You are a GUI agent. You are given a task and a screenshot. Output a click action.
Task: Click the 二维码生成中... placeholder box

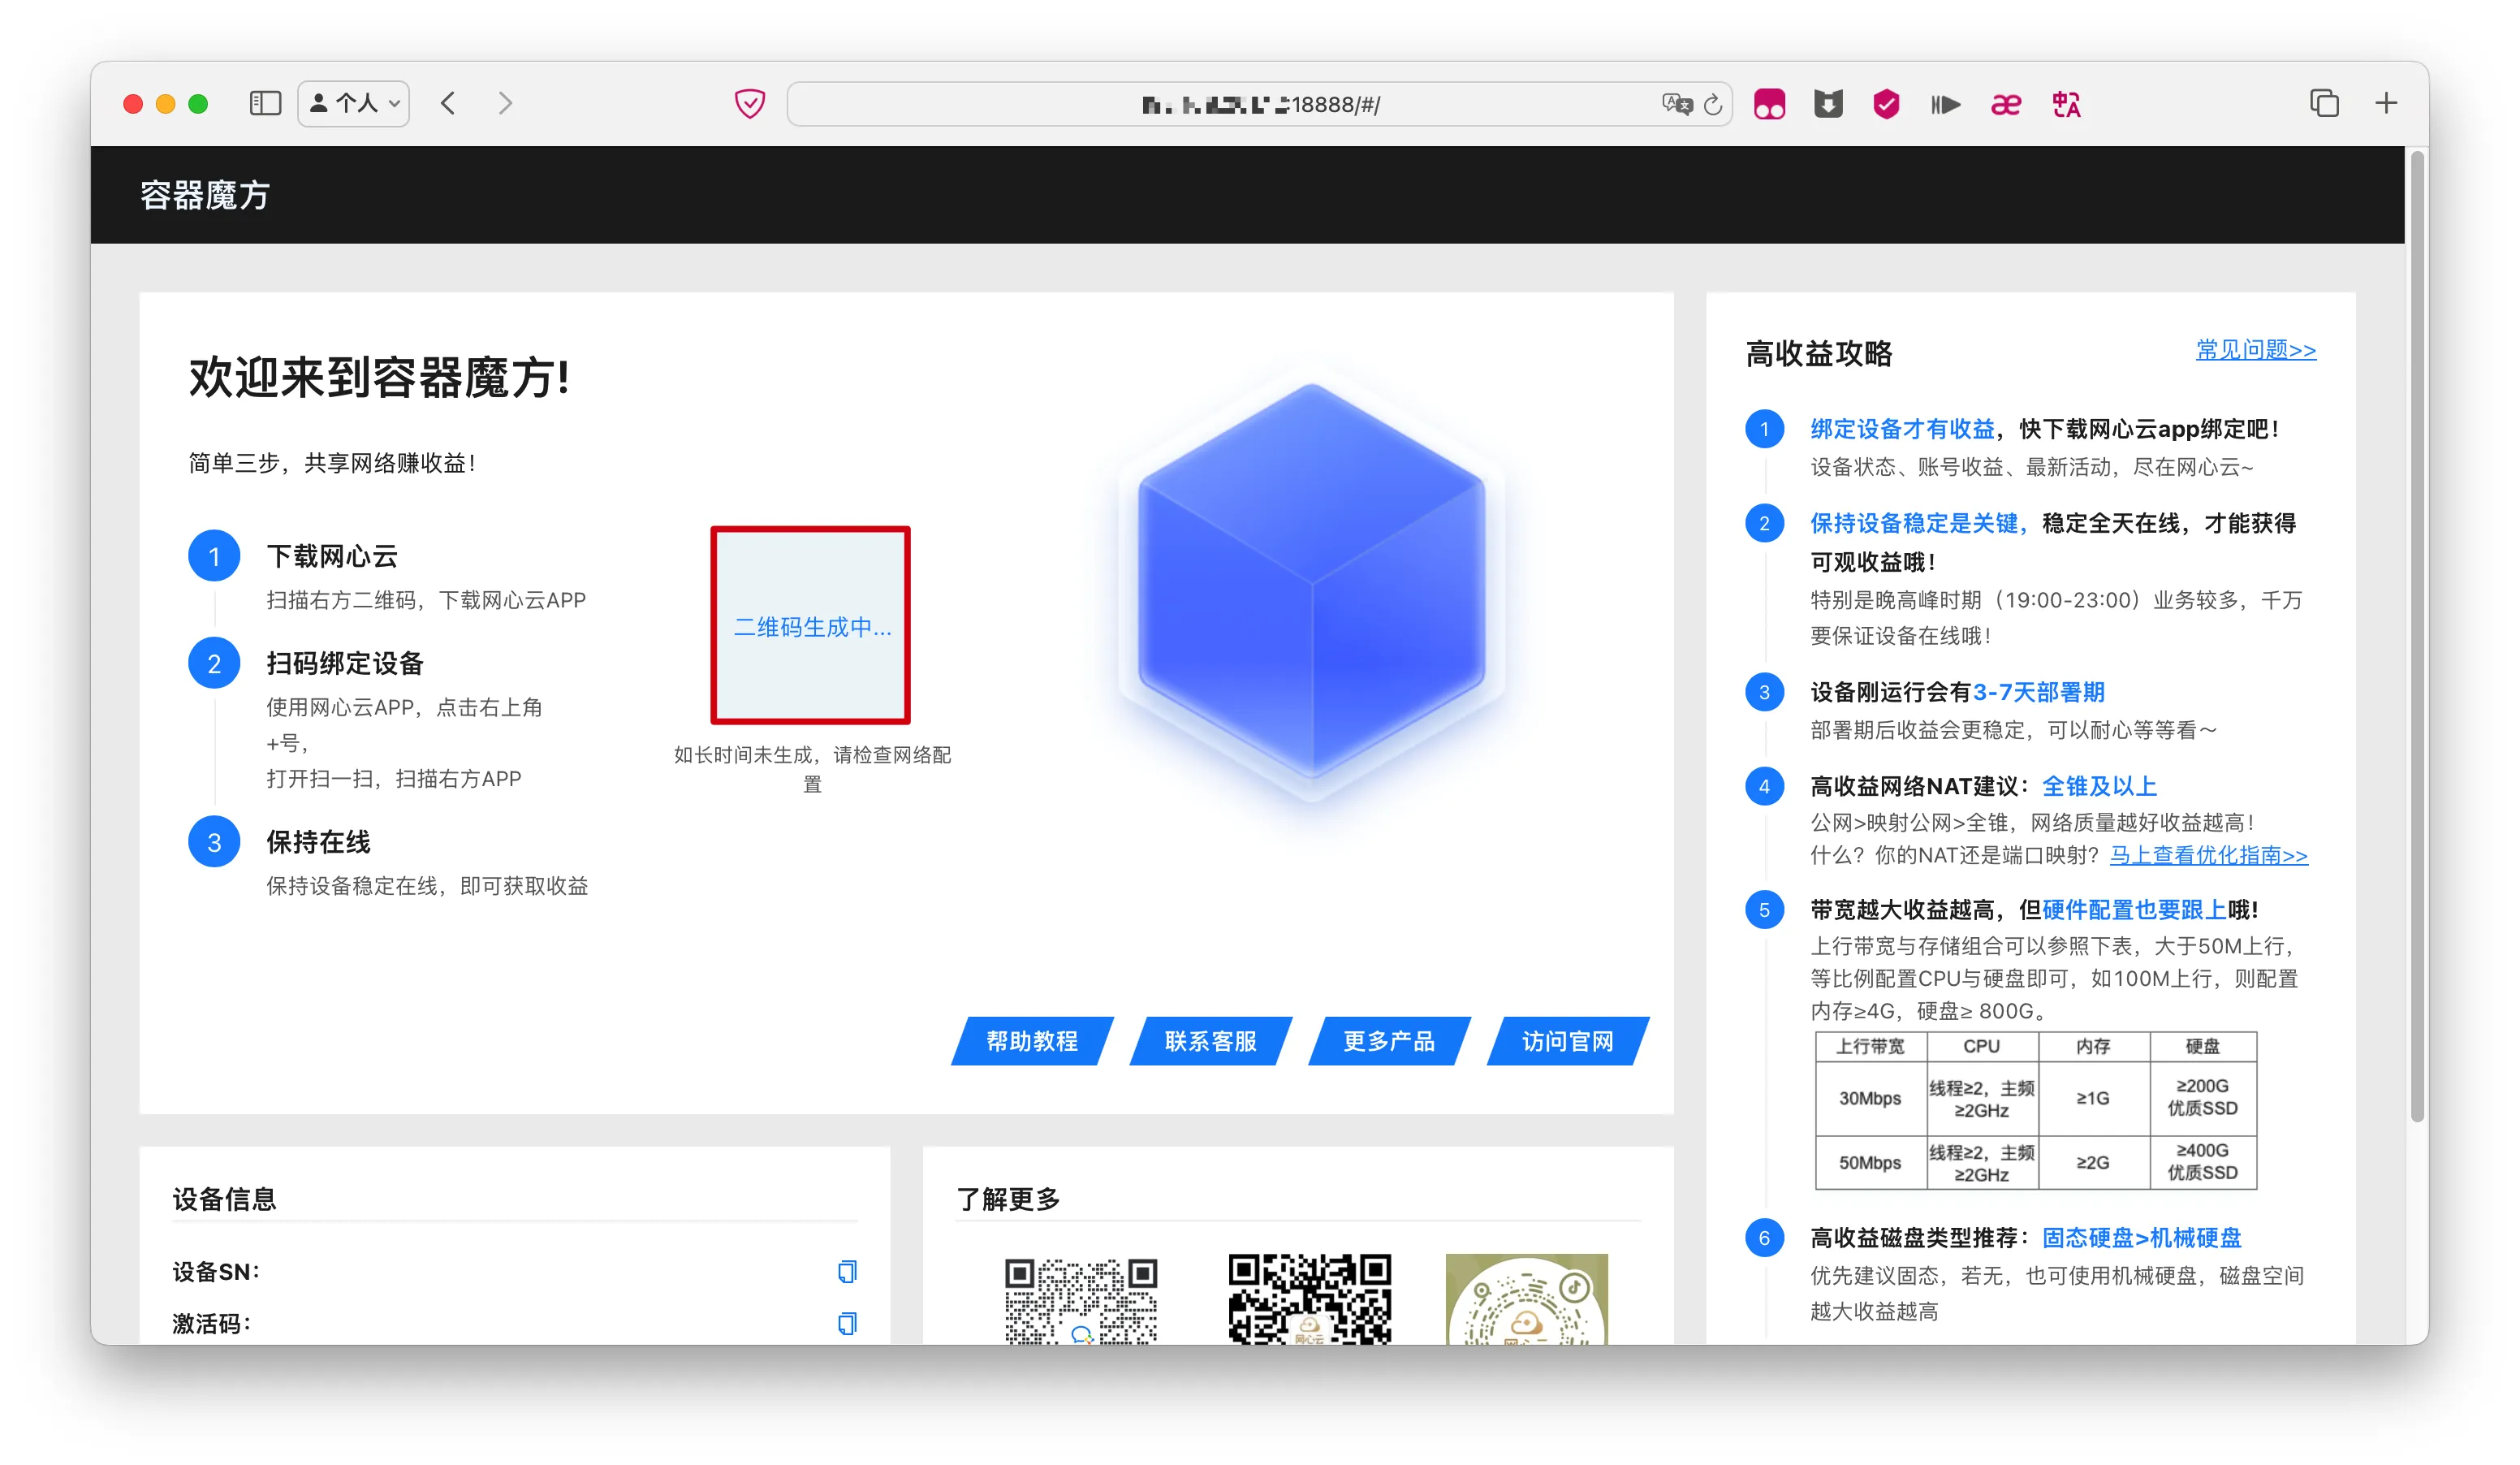811,625
